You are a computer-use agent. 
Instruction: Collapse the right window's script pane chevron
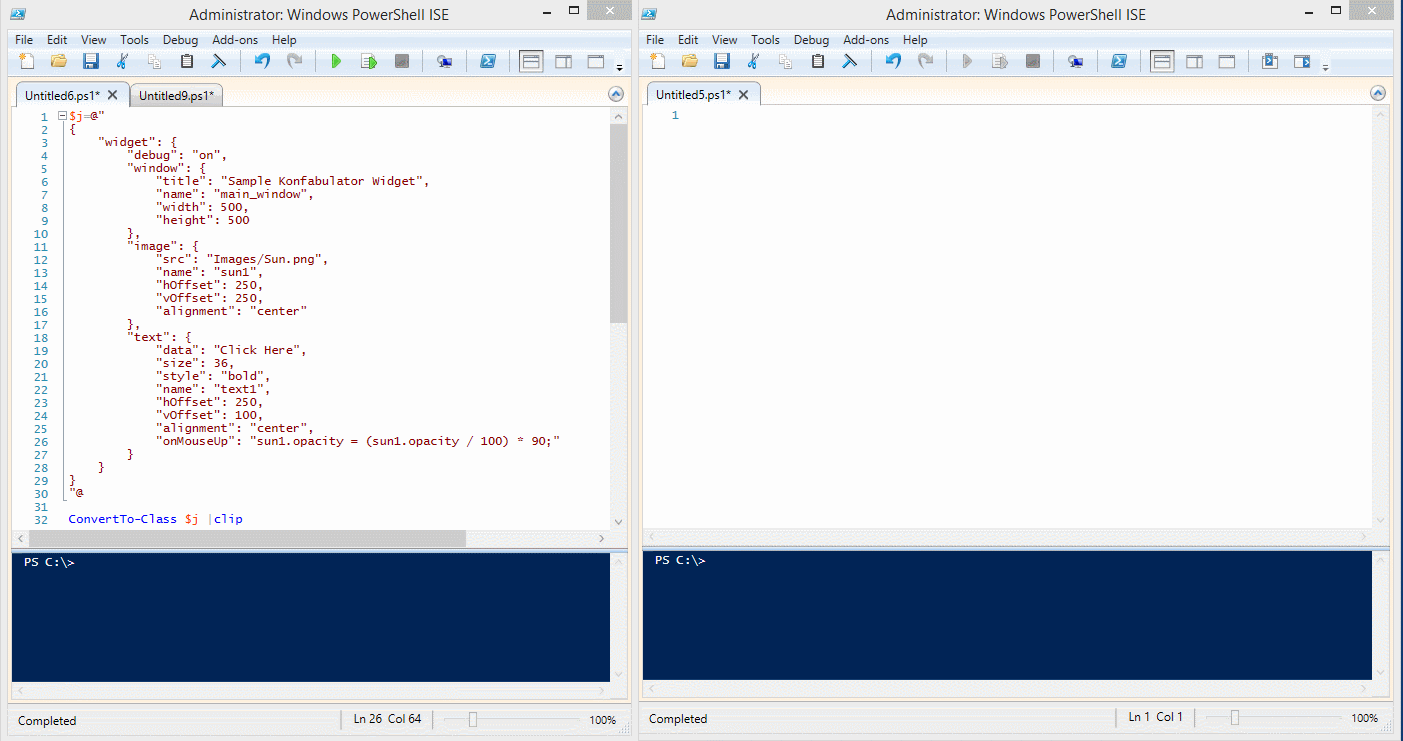[1378, 92]
